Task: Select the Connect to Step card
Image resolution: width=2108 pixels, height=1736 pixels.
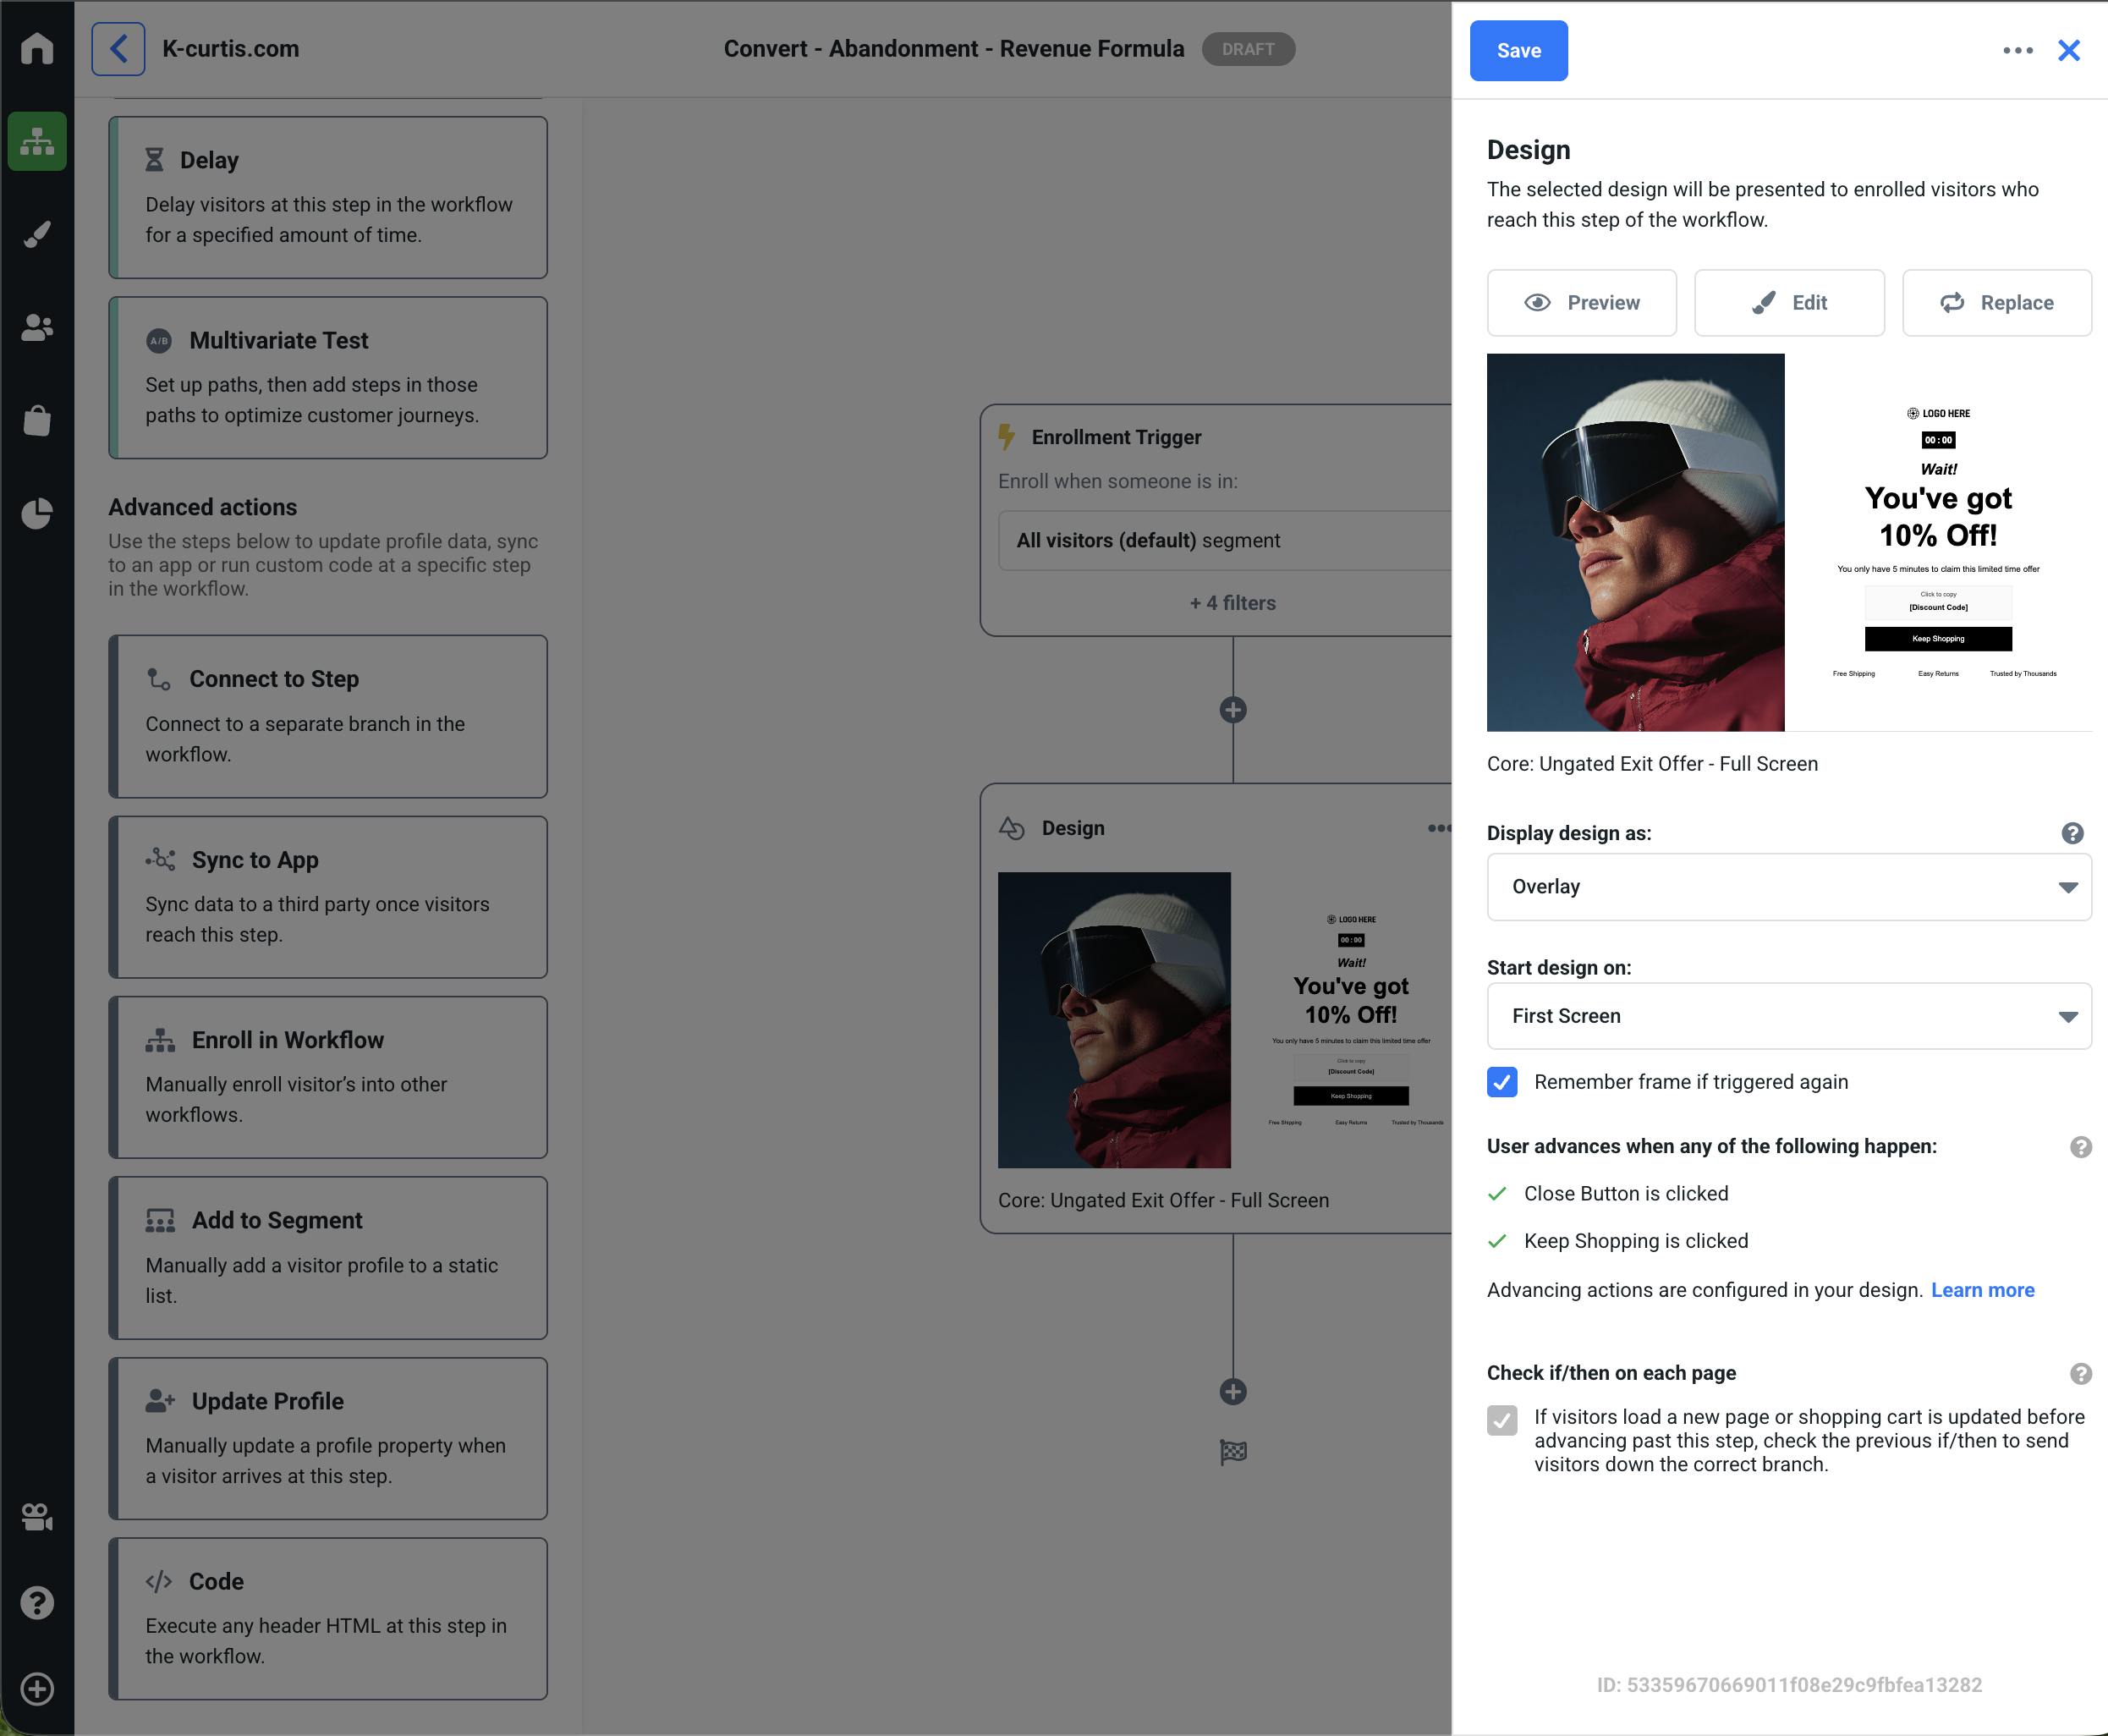Action: pyautogui.click(x=328, y=717)
